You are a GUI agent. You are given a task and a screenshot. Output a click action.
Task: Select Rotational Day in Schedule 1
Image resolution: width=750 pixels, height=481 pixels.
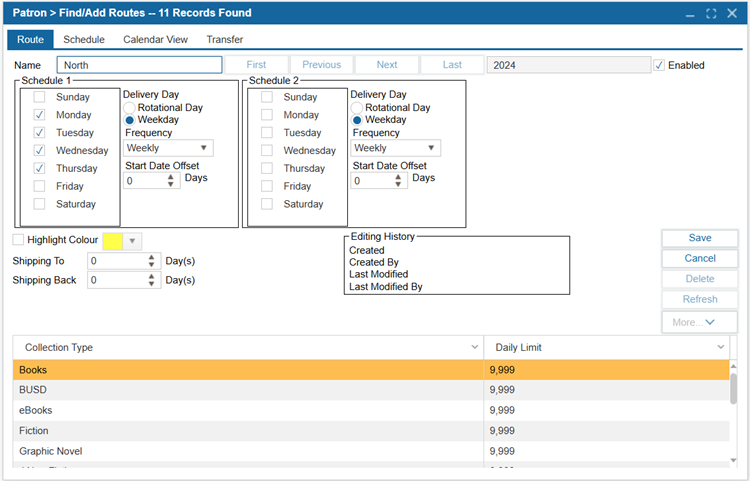[130, 108]
